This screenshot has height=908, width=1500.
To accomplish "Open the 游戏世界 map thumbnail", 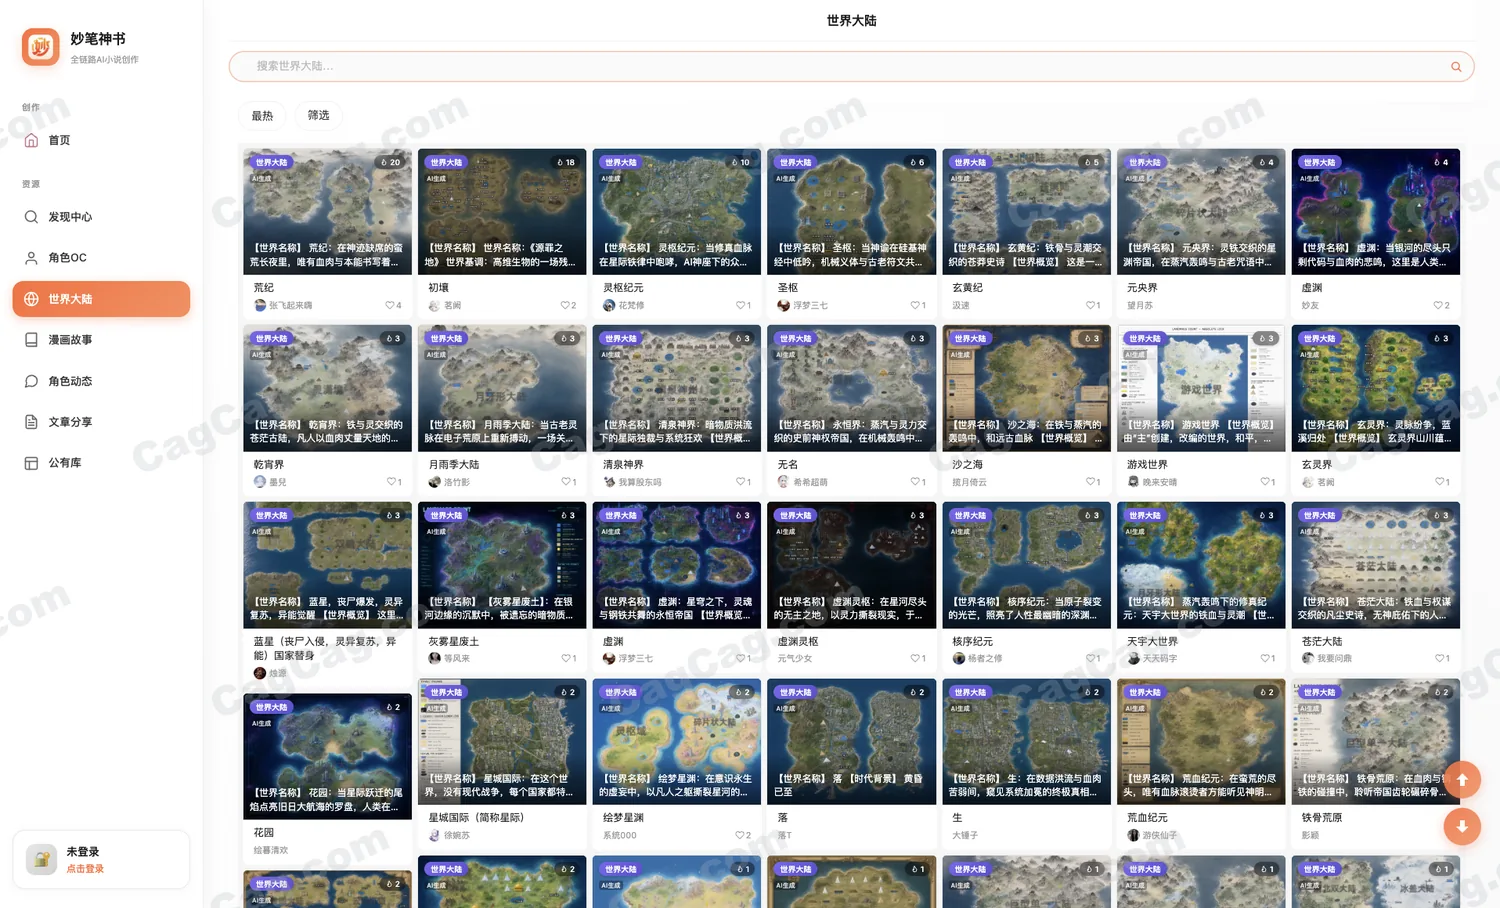I will [1201, 388].
